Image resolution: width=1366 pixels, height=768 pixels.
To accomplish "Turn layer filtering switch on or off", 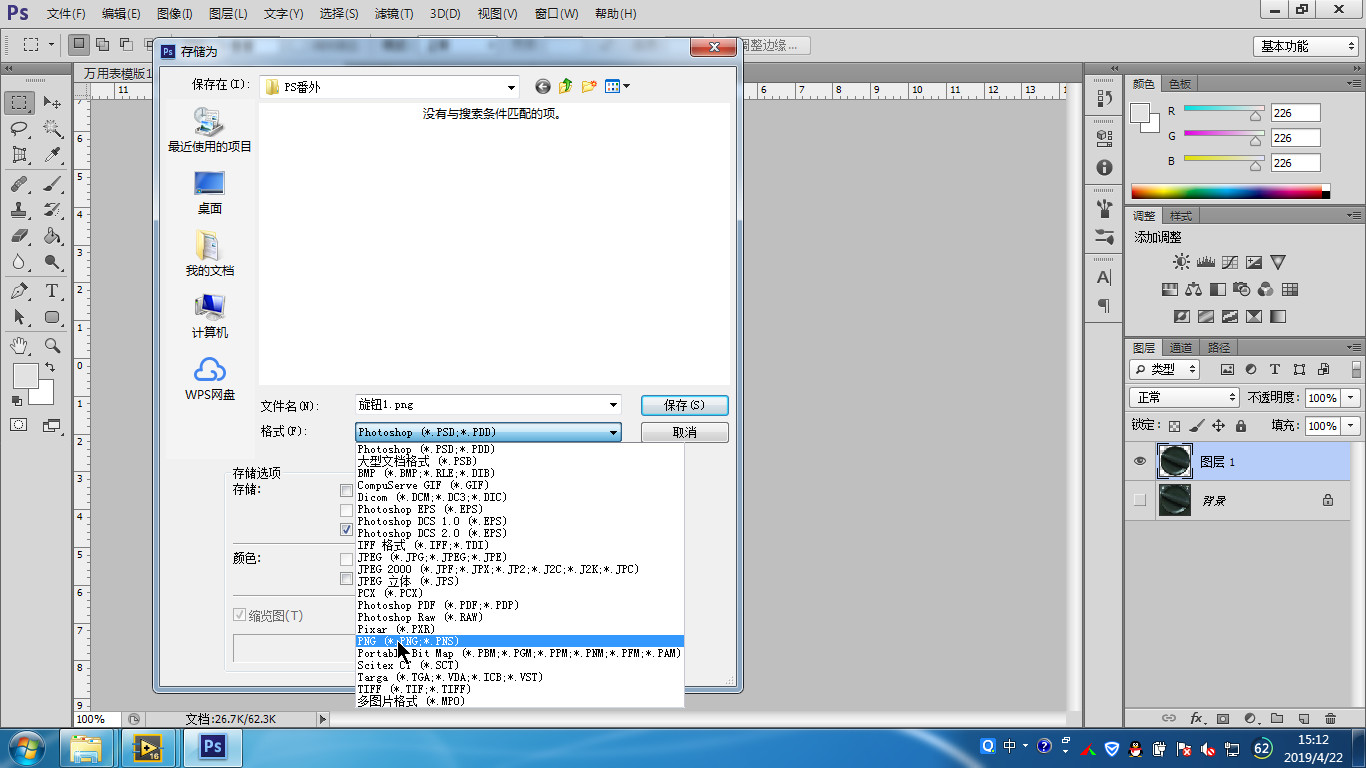I will [x=1356, y=369].
